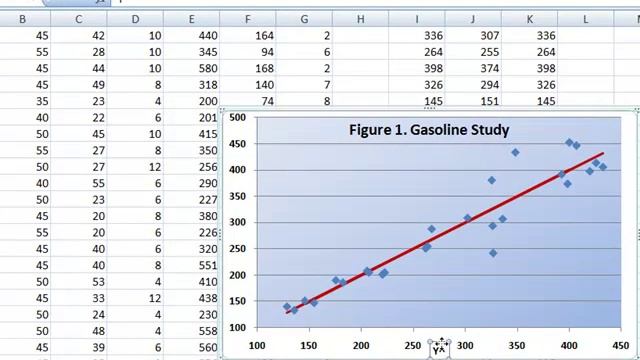Select column J header
This screenshot has width=640, height=360.
click(x=473, y=19)
